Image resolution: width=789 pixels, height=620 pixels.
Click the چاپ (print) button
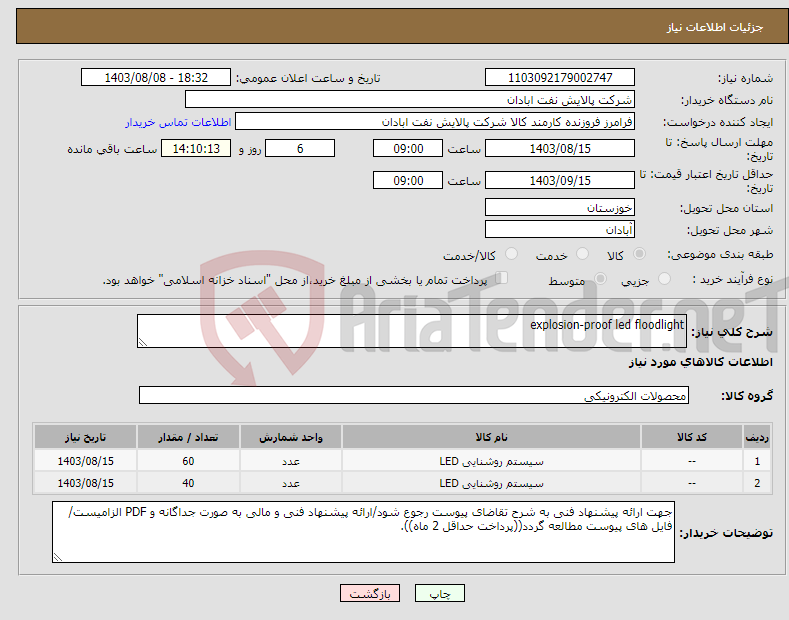439,593
